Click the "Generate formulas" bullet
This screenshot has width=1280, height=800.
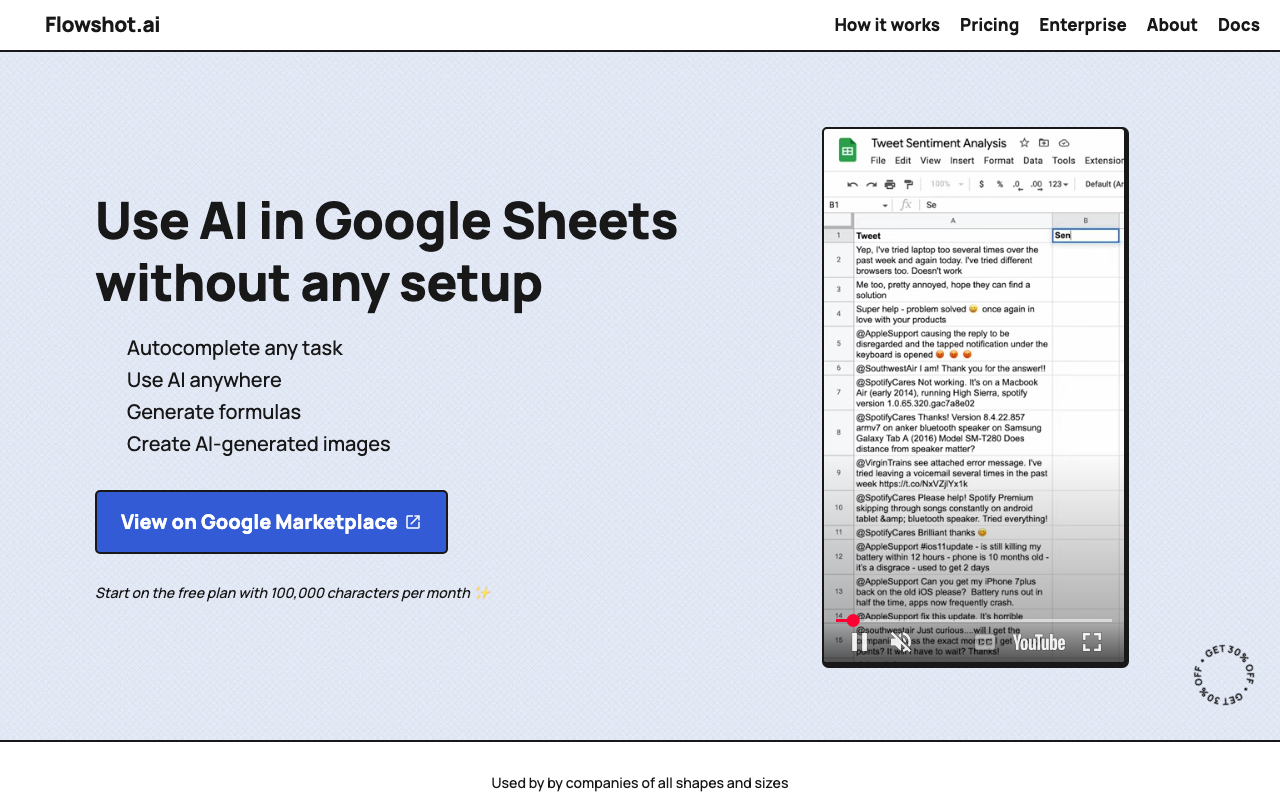coord(214,412)
